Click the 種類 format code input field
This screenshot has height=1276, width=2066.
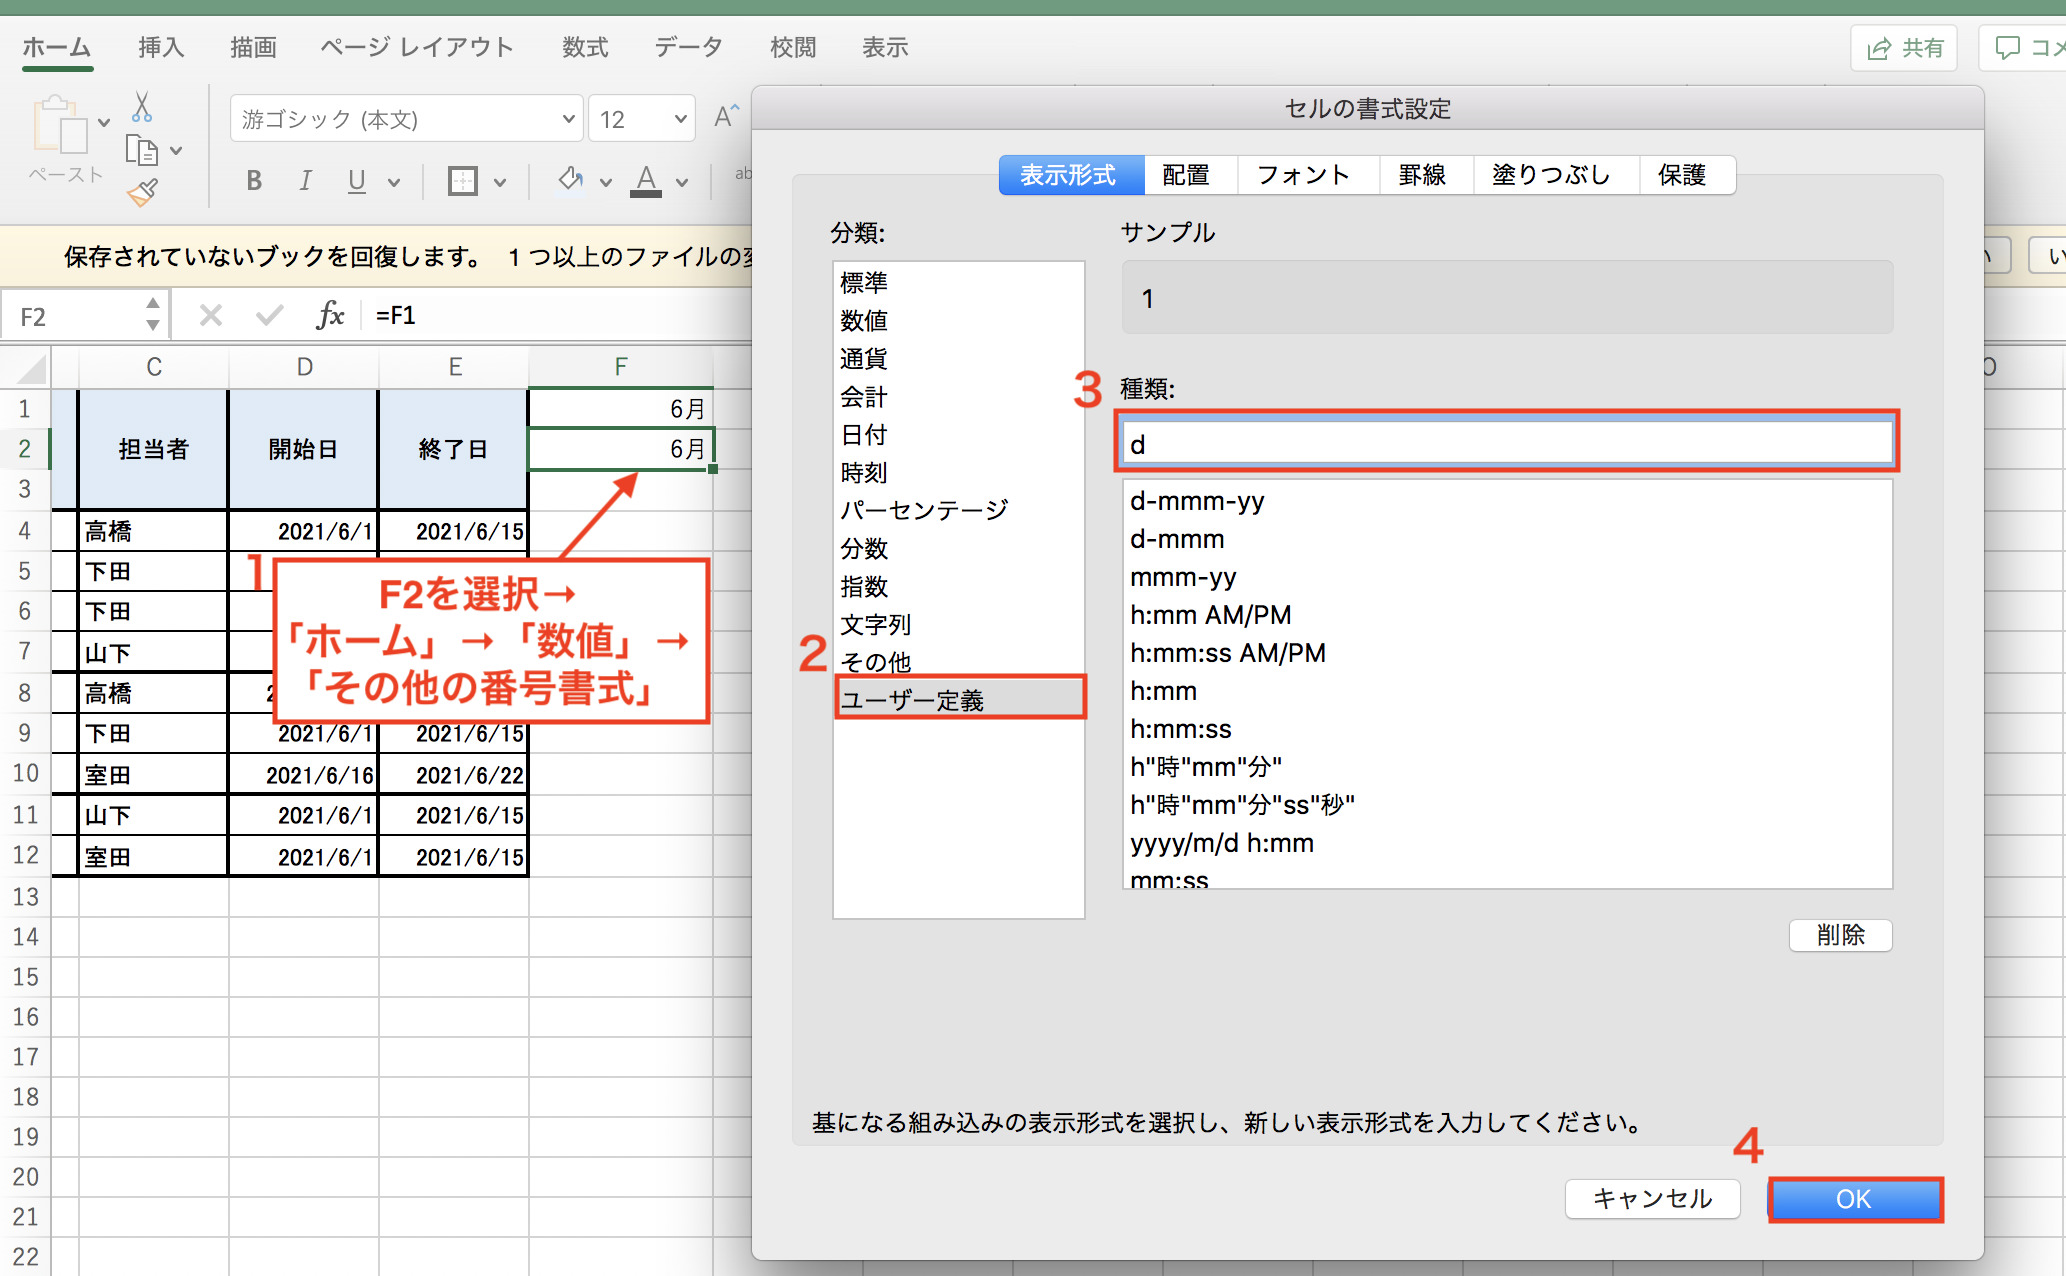(x=1507, y=443)
